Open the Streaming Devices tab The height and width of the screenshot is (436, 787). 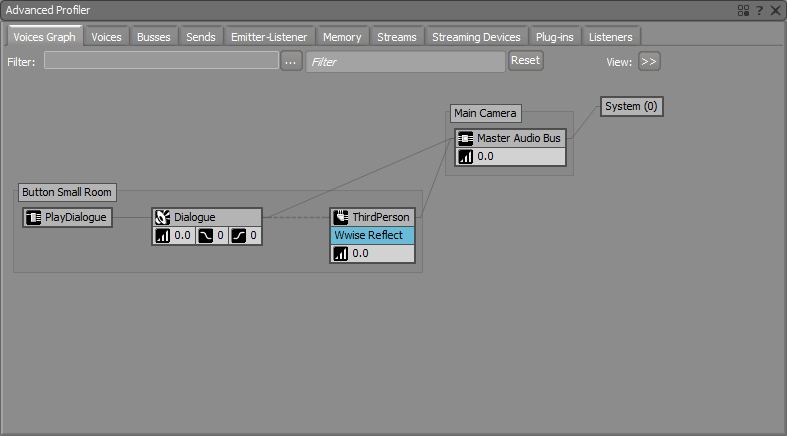[x=476, y=37]
